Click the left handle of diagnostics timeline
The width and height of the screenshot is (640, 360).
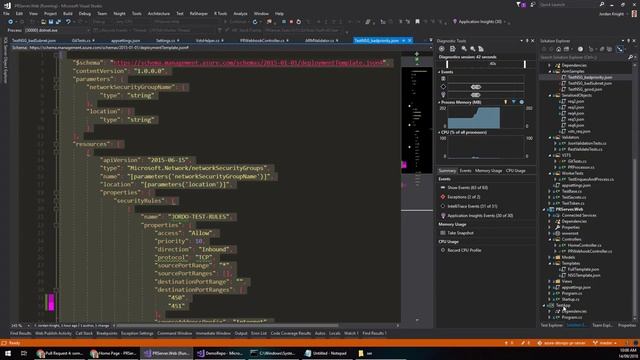(x=447, y=64)
